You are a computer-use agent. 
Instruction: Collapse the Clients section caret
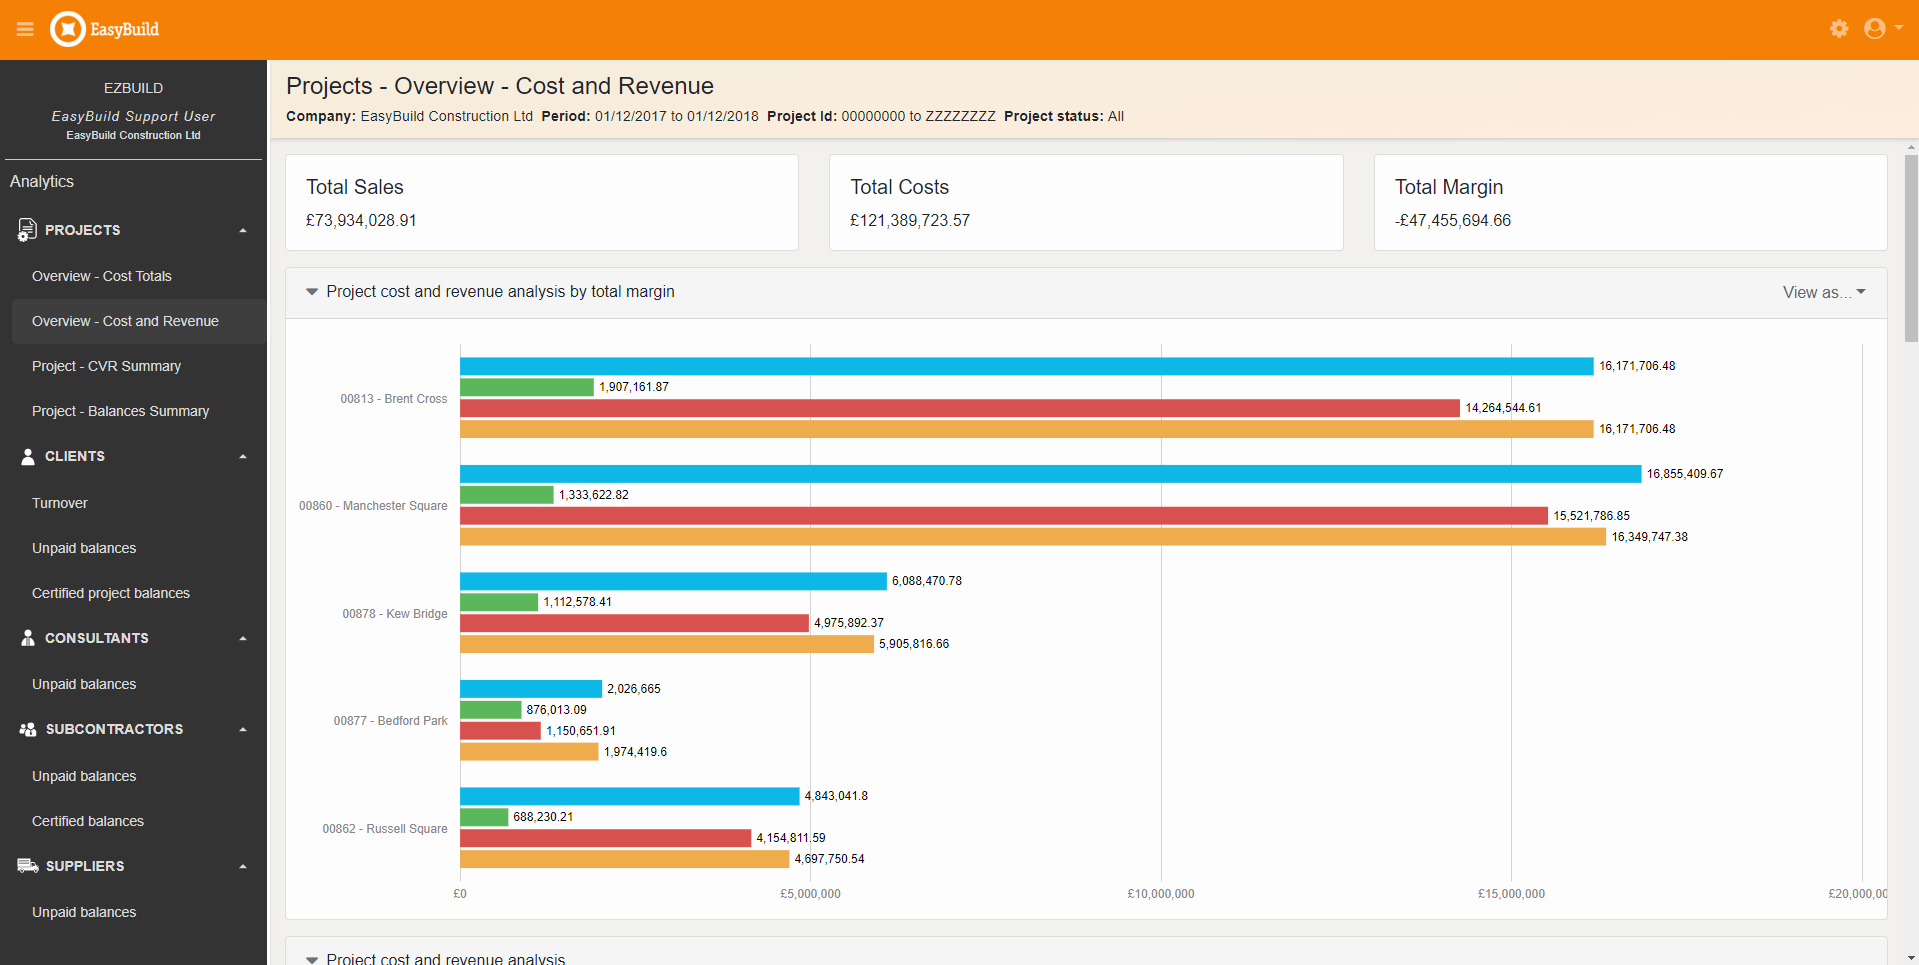[243, 457]
